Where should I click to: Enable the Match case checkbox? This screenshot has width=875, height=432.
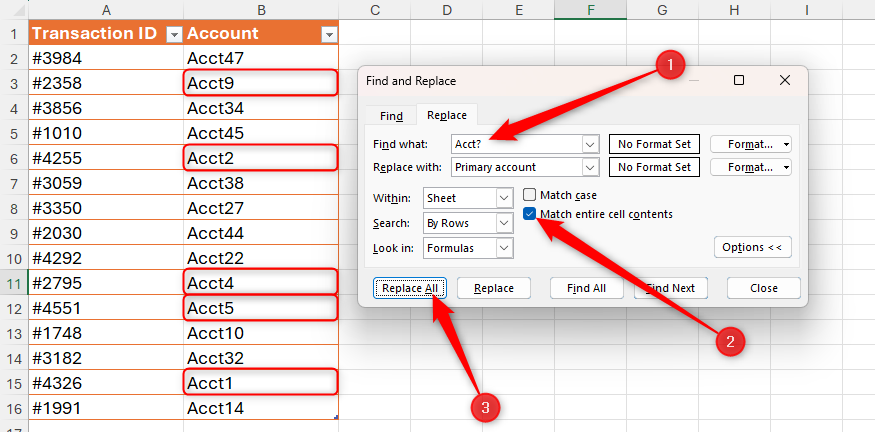tap(531, 195)
